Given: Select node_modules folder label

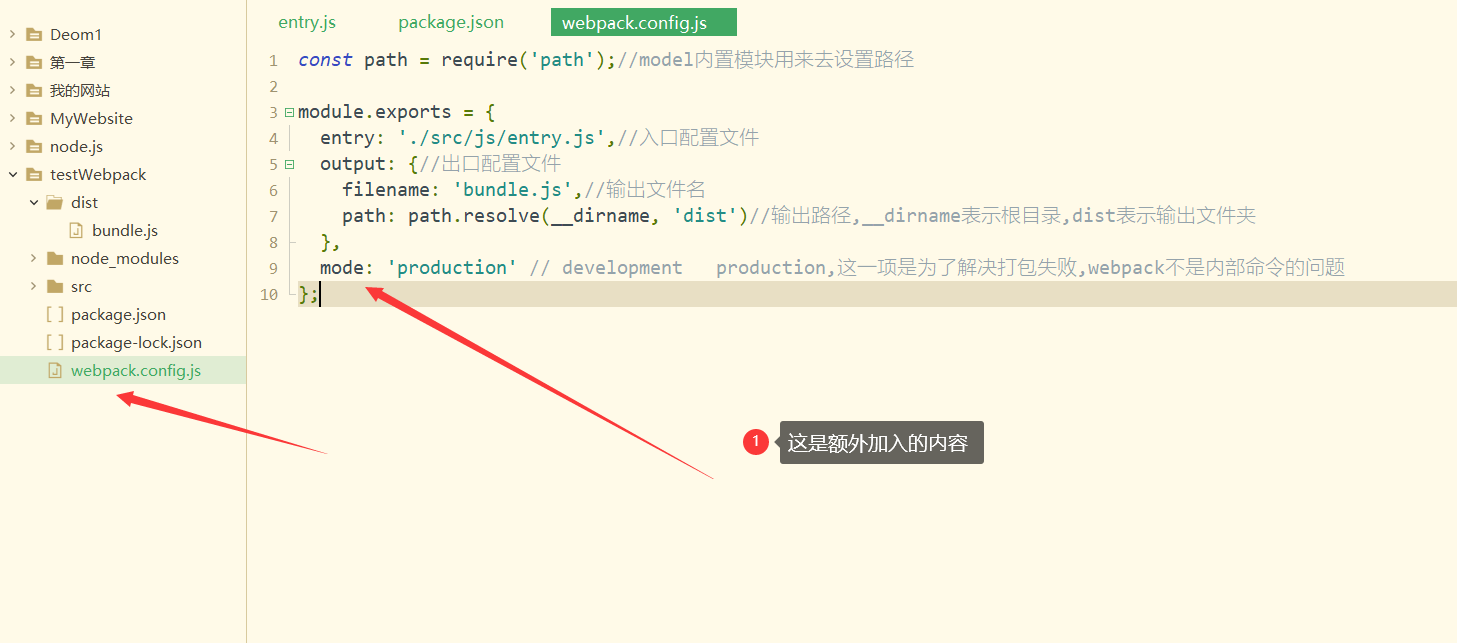Looking at the screenshot, I should coord(125,258).
